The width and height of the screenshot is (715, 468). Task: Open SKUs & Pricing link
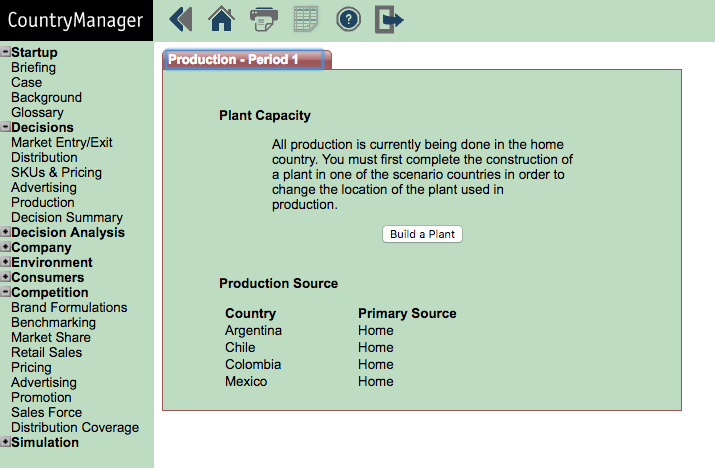coord(57,172)
